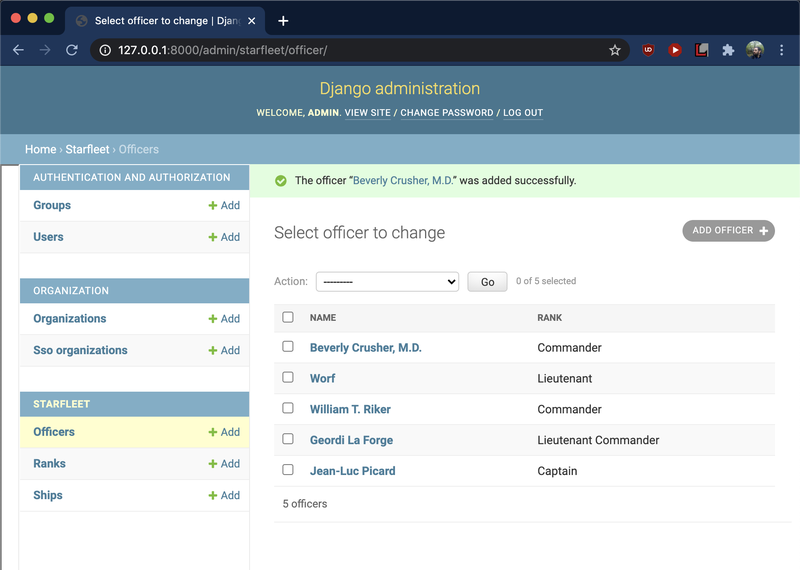Check the William T. Riker checkbox
The width and height of the screenshot is (800, 570).
tap(288, 408)
